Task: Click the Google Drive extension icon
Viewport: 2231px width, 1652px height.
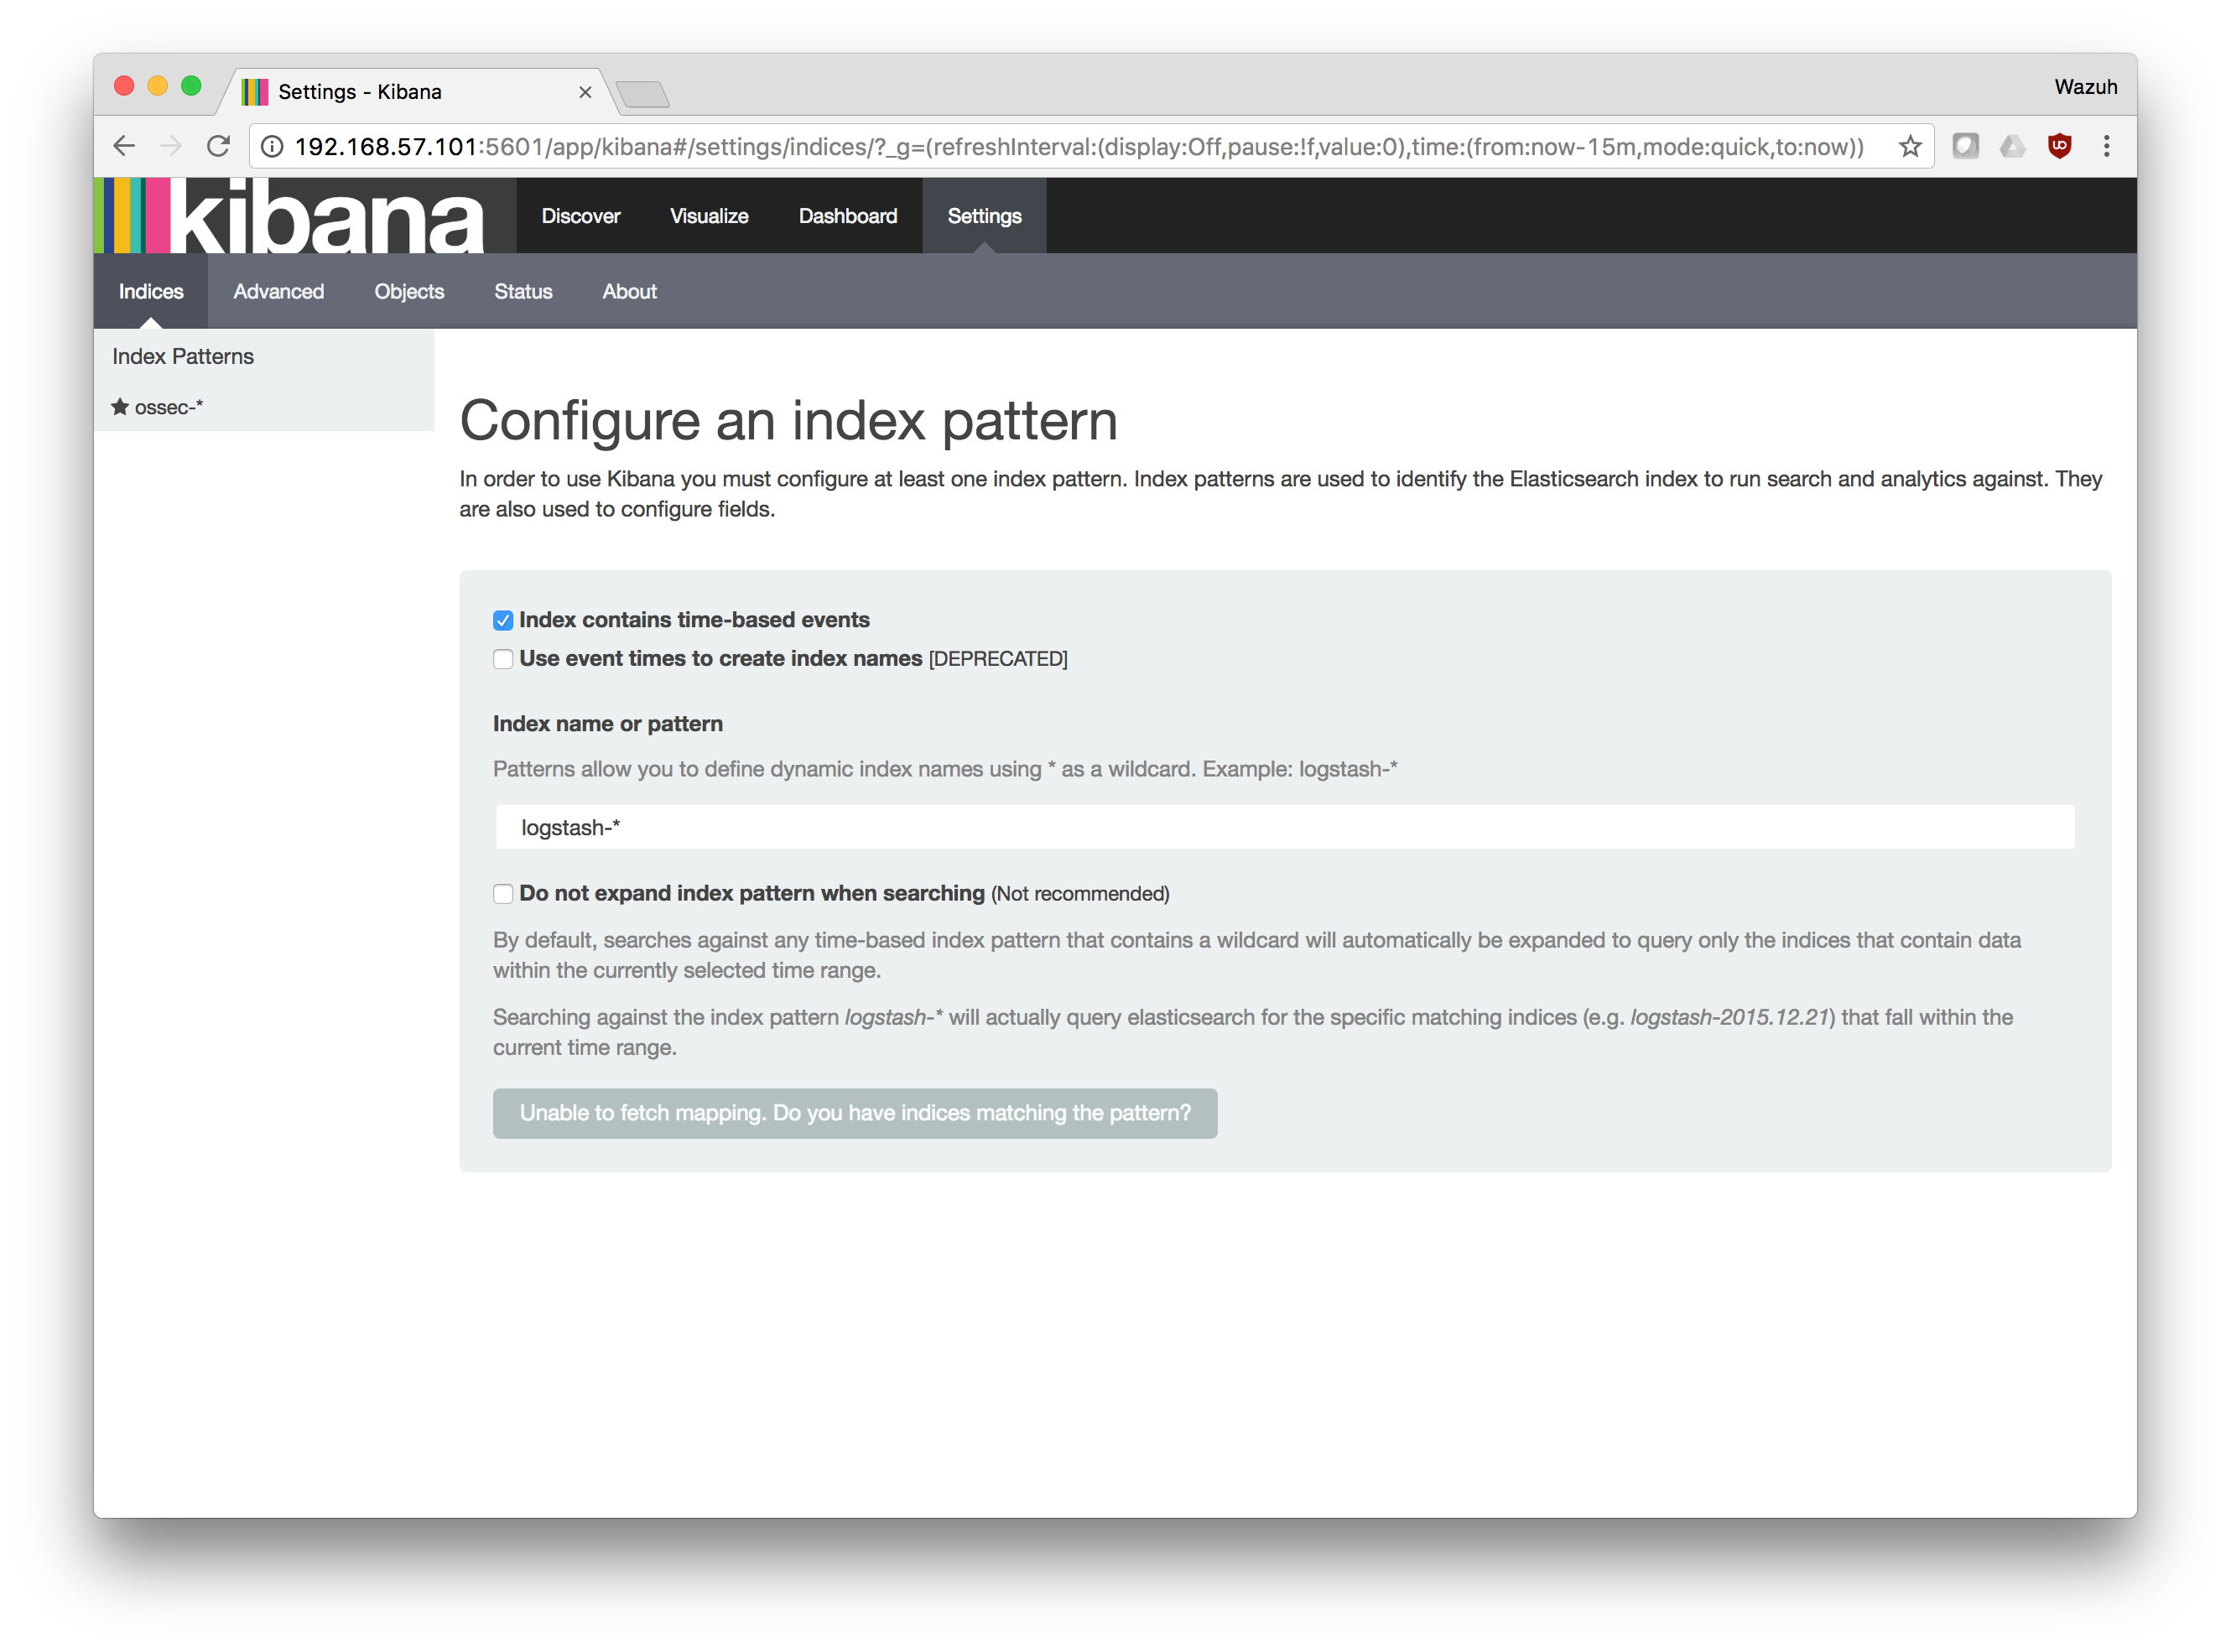Action: 2012,147
